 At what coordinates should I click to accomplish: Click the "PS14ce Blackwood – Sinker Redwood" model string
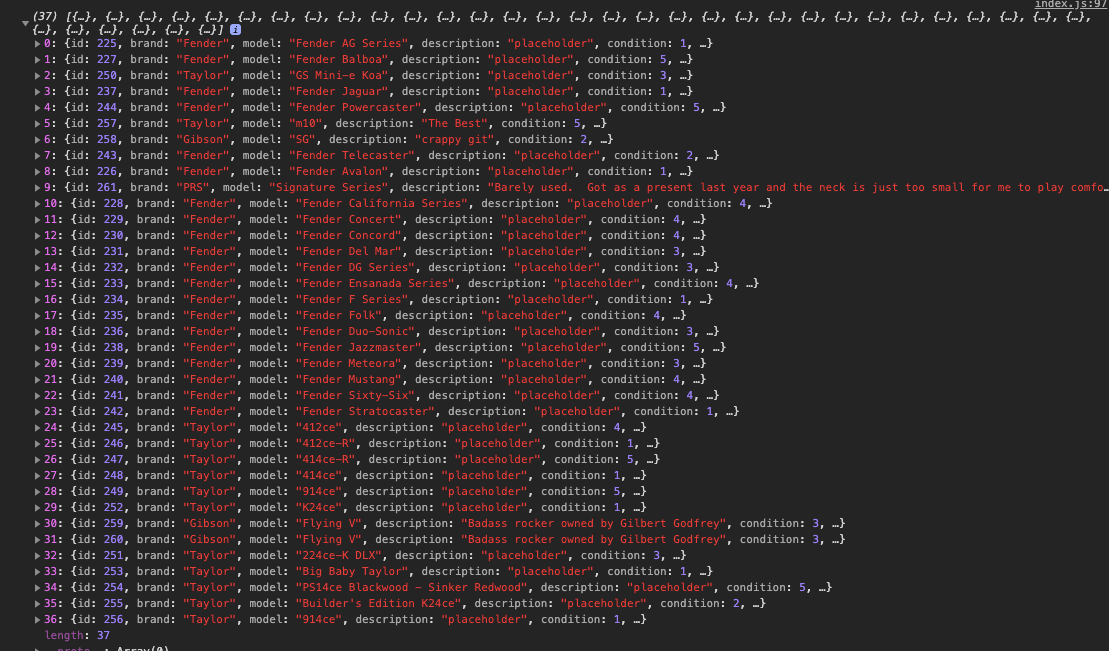click(x=412, y=587)
